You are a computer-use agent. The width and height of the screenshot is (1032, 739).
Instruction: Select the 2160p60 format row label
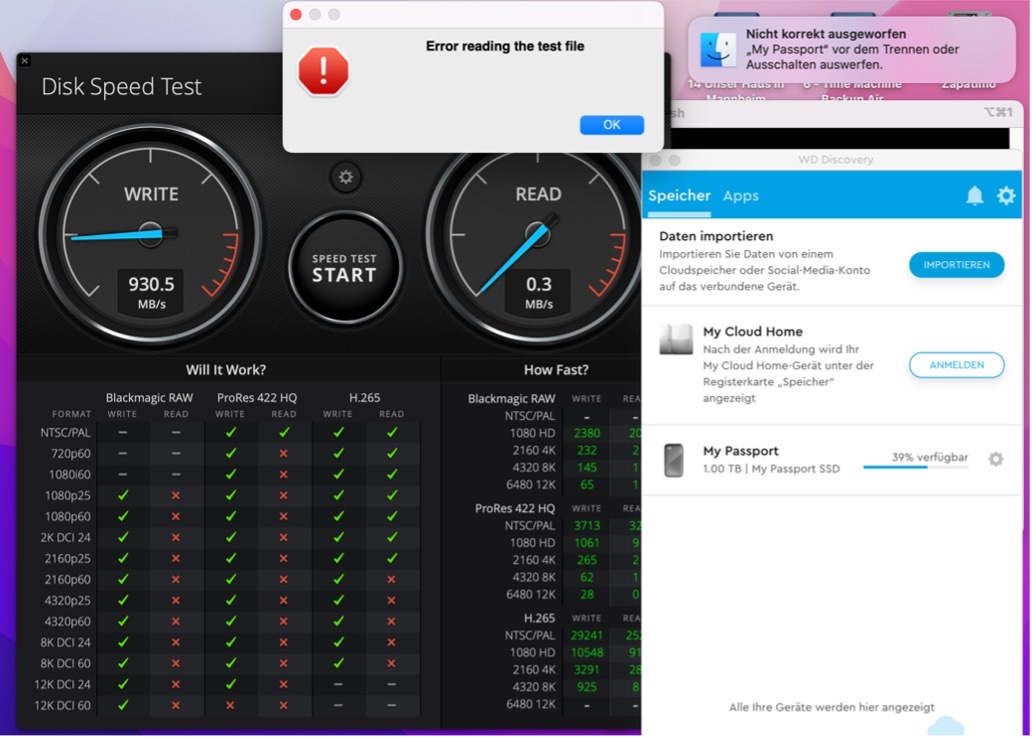point(67,579)
